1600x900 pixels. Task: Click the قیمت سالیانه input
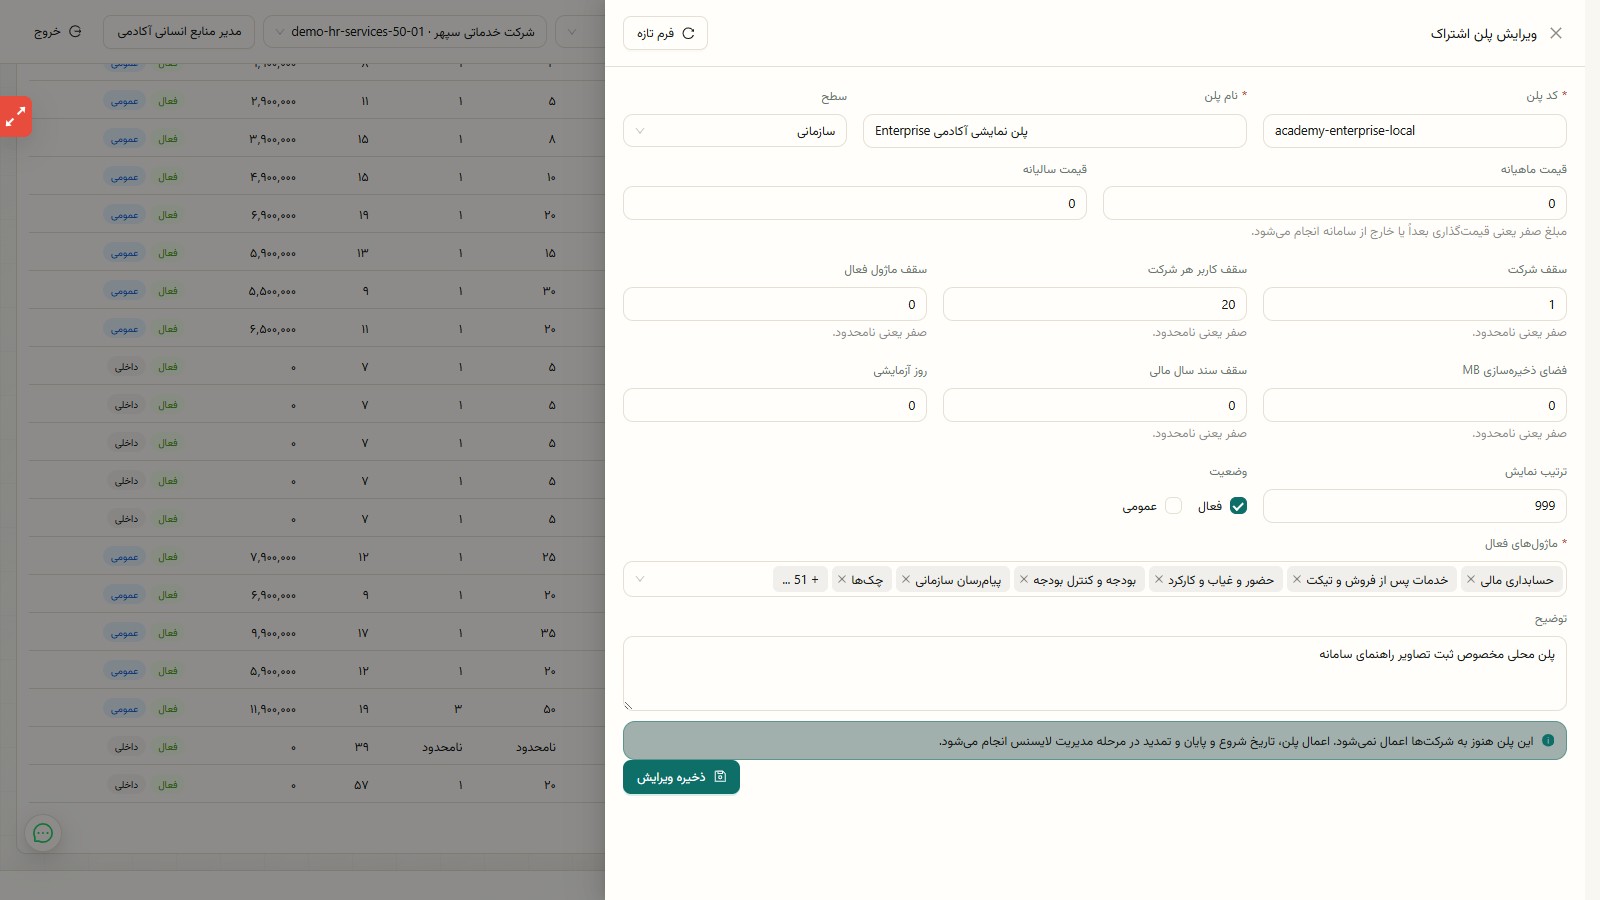point(855,203)
